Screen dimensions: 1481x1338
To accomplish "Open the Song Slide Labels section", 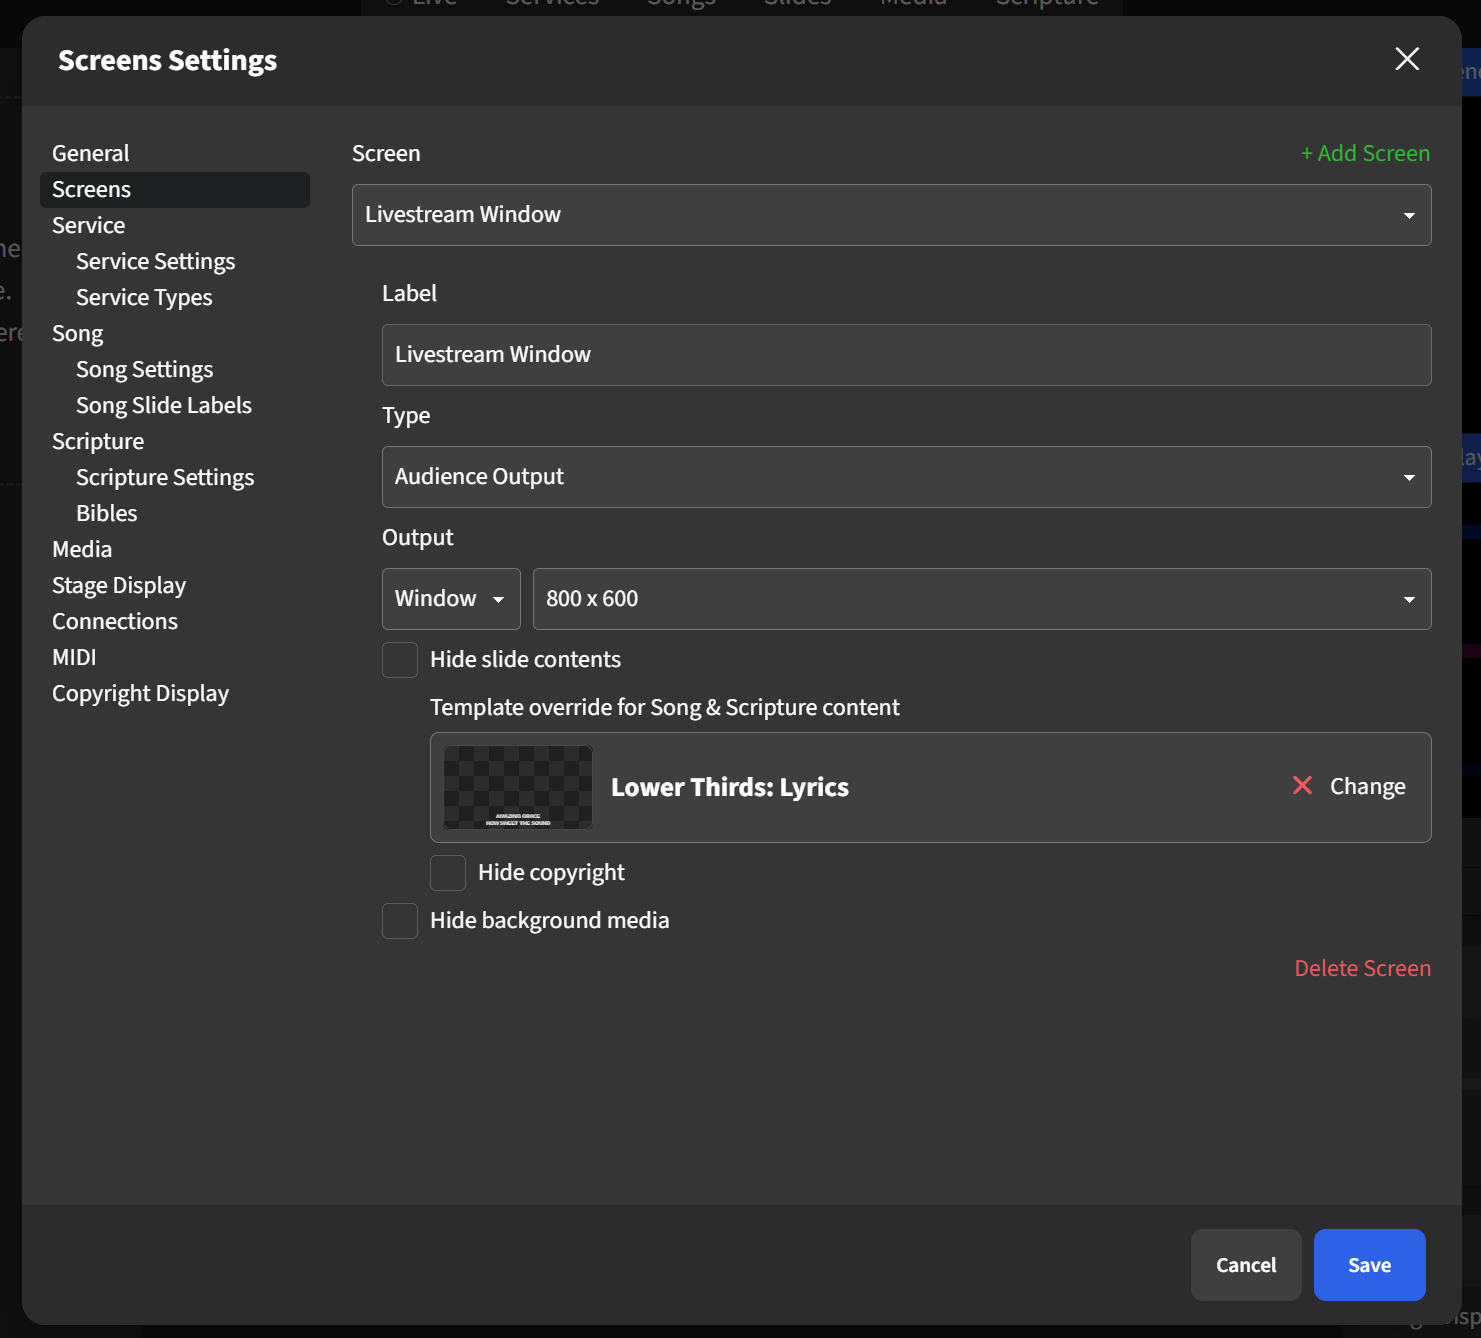I will click(163, 404).
